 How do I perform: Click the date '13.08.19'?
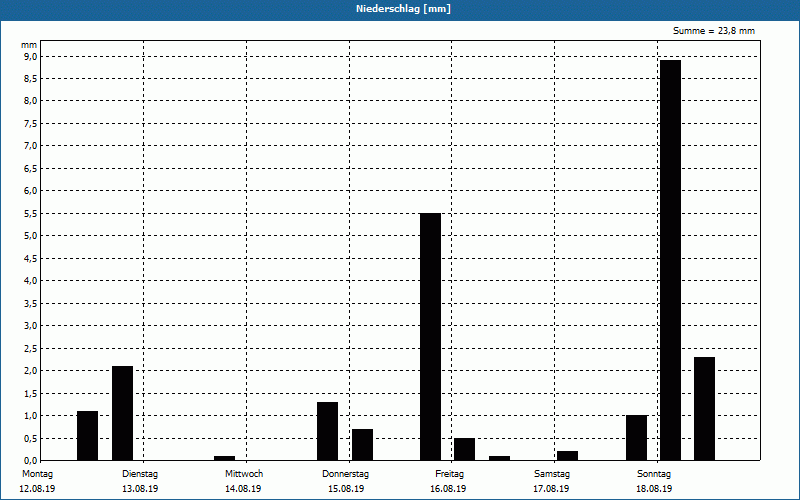click(x=140, y=489)
